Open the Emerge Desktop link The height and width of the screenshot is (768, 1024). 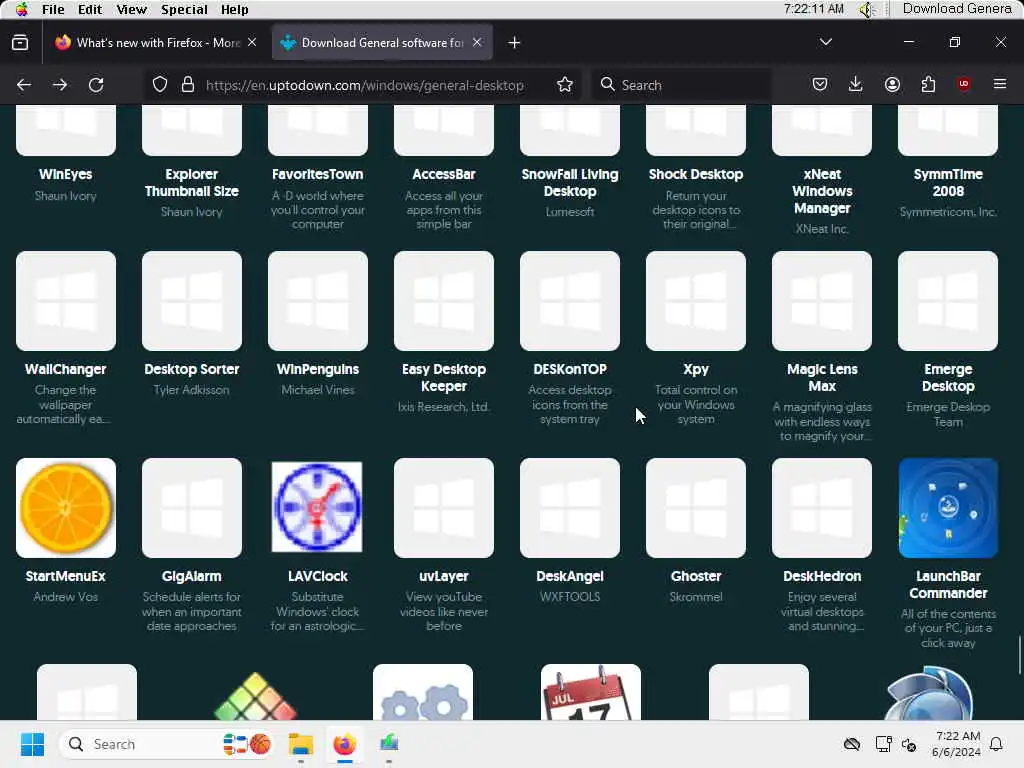pyautogui.click(x=948, y=377)
